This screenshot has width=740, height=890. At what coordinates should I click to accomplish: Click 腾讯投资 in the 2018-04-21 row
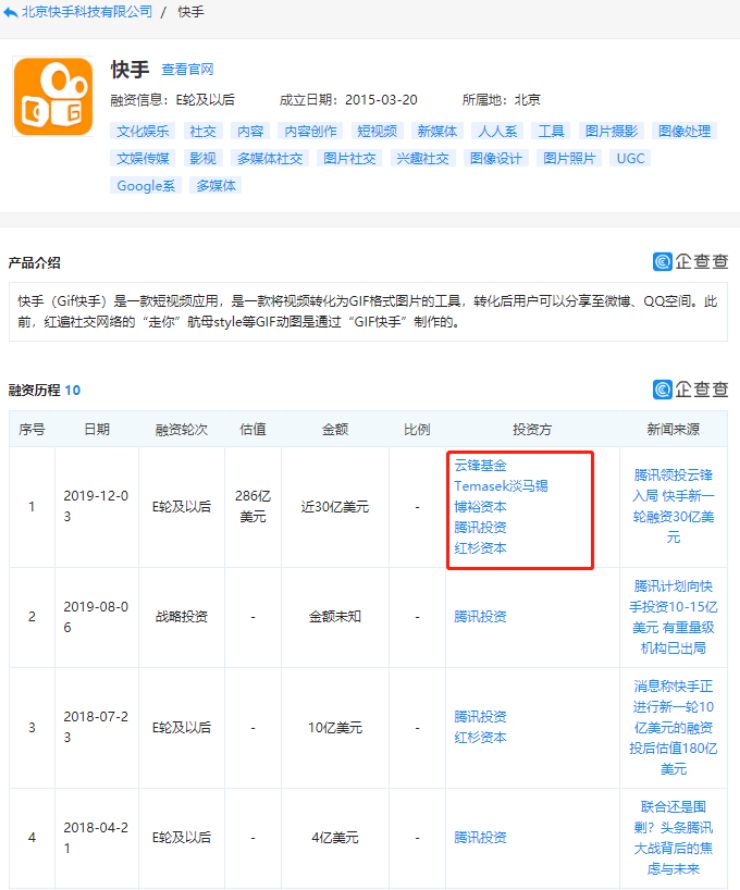click(480, 837)
